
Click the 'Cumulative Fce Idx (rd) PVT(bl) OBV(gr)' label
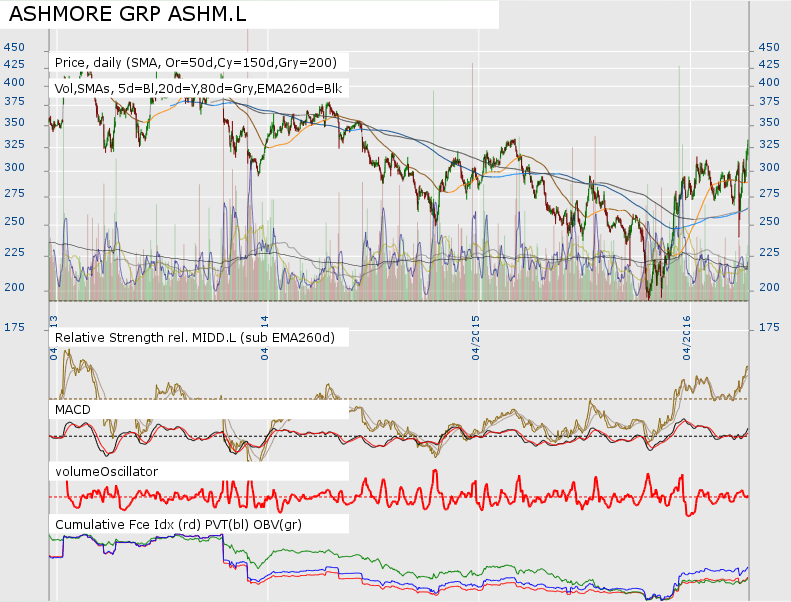point(179,525)
